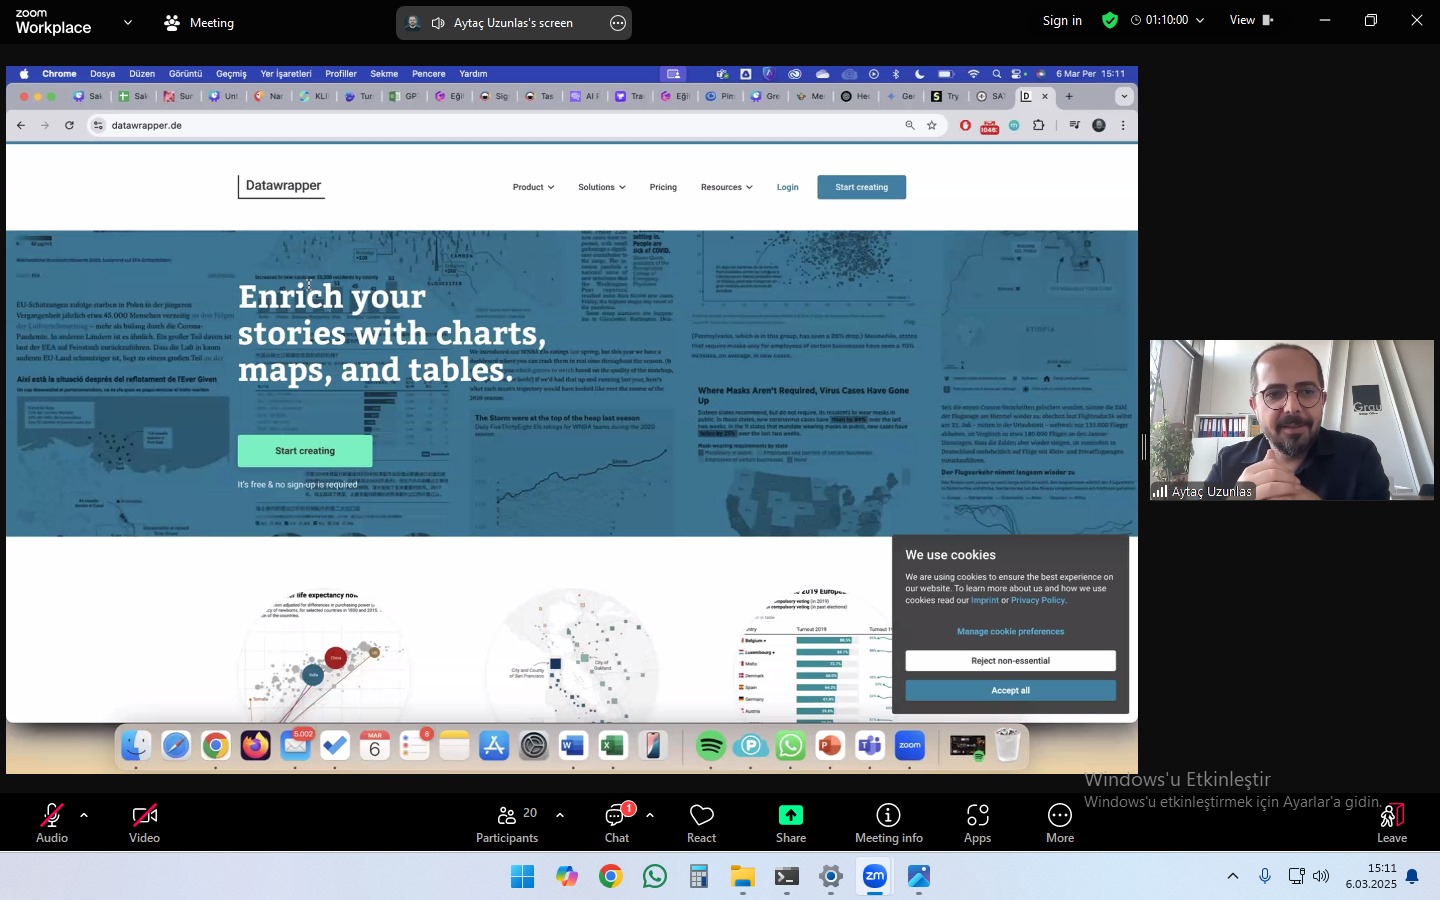The width and height of the screenshot is (1440, 900).
Task: Open Manage cookie preferences
Action: (x=1010, y=632)
